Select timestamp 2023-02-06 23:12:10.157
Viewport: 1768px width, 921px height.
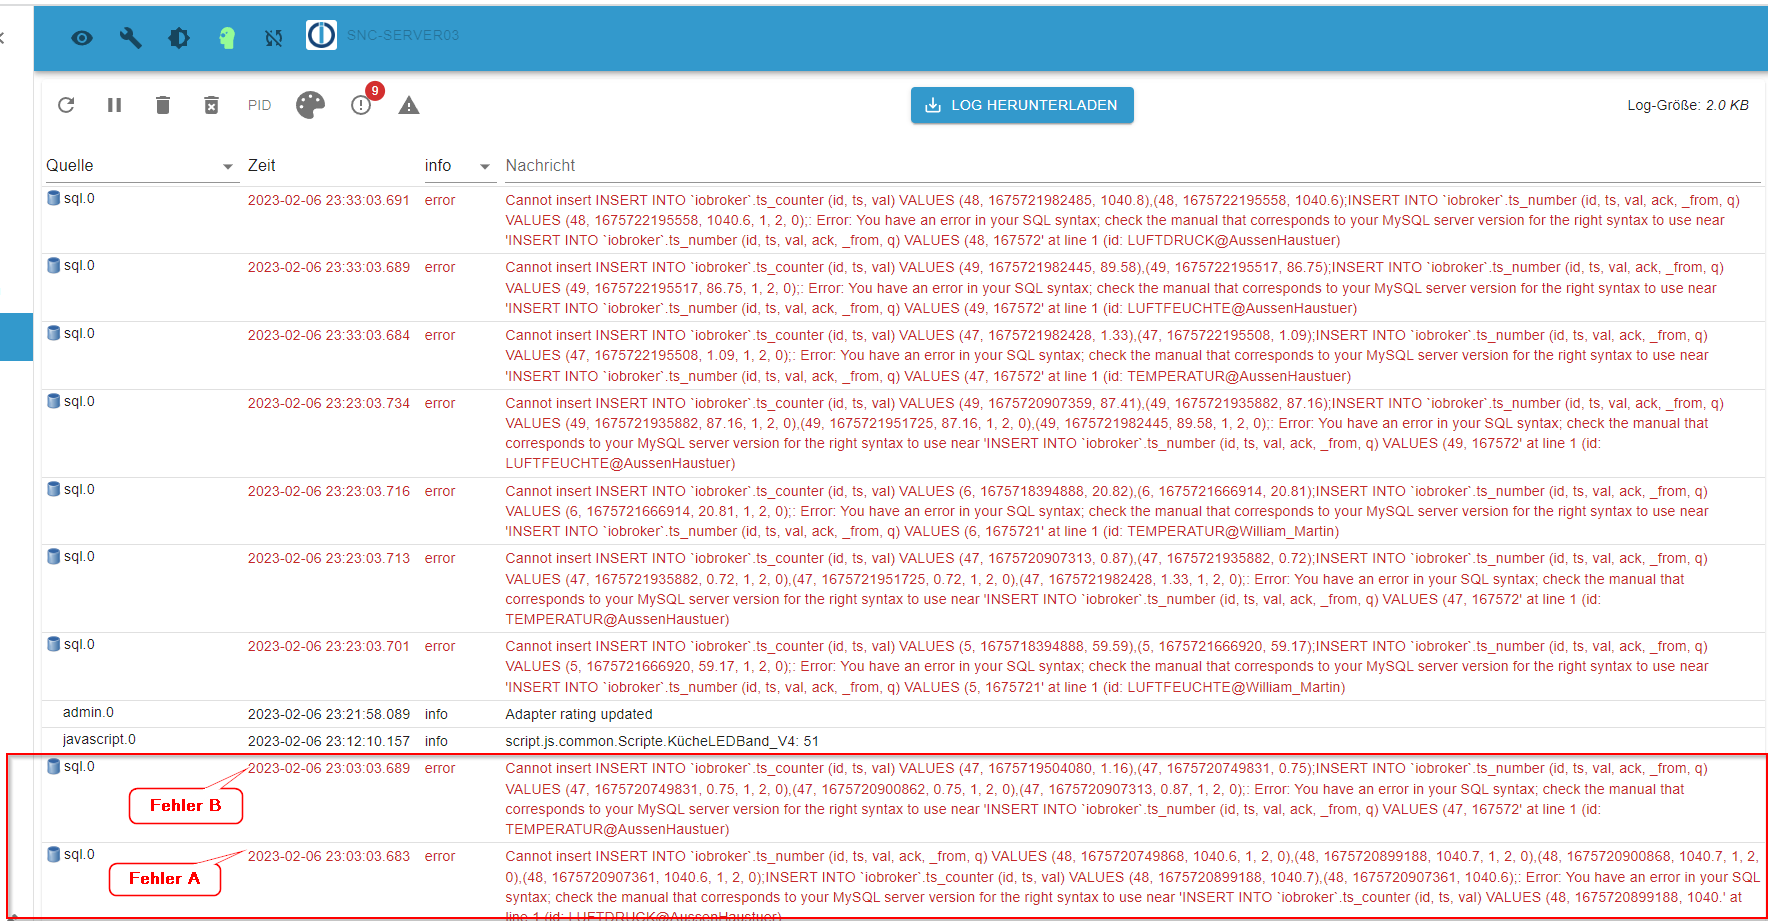pyautogui.click(x=329, y=741)
